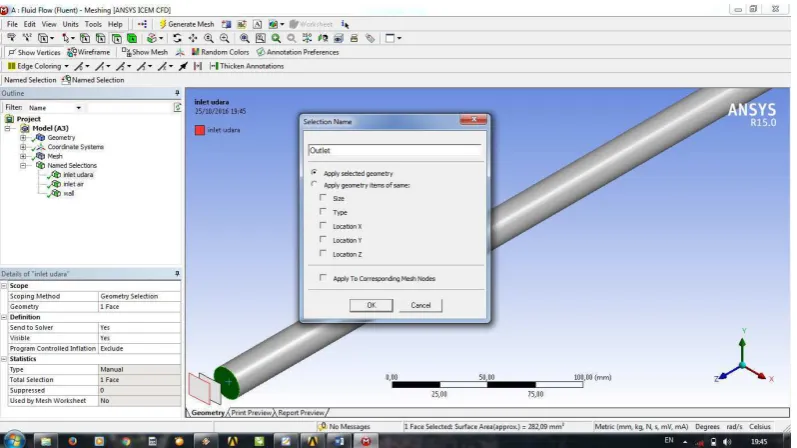Check the Type checkbox
Image resolution: width=797 pixels, height=448 pixels.
pyautogui.click(x=323, y=212)
